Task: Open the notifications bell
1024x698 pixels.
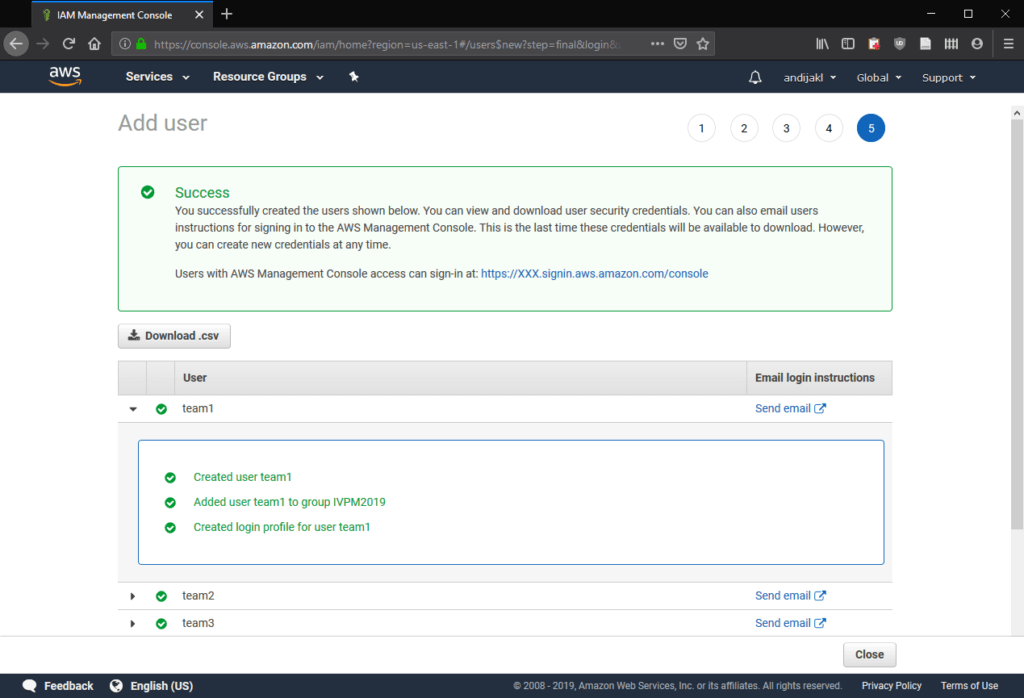Action: click(755, 77)
